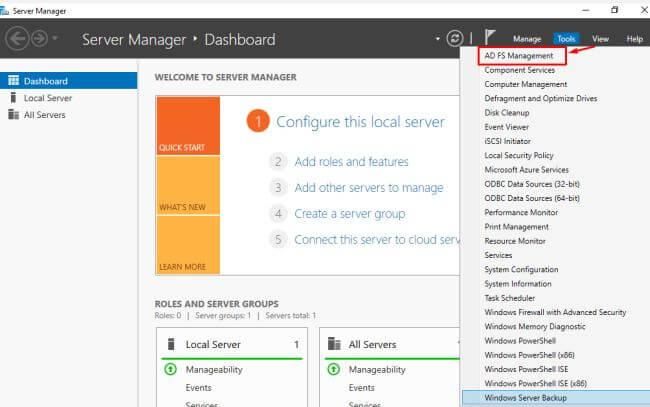Choose Windows Server Backup menu entry

coord(525,397)
